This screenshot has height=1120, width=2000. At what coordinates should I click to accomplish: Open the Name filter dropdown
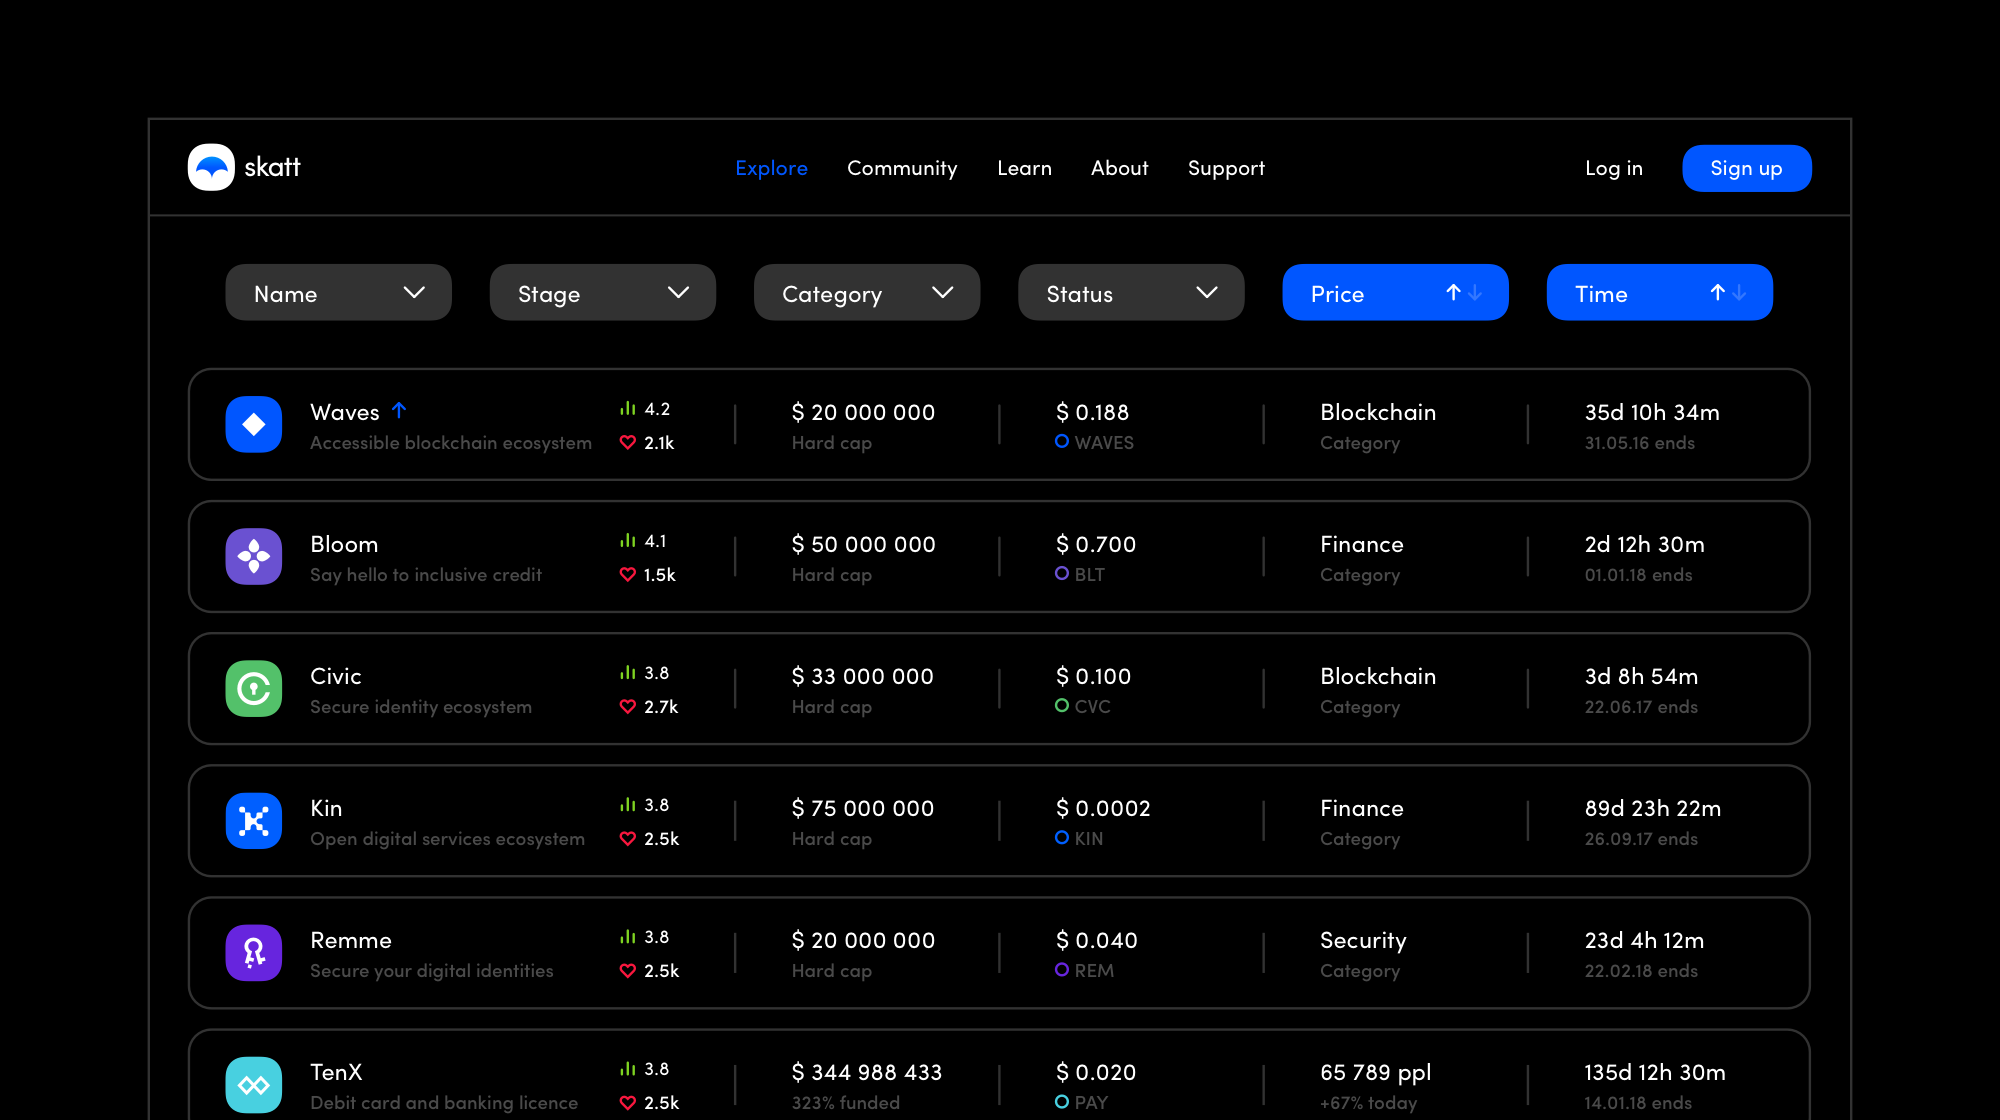(338, 292)
